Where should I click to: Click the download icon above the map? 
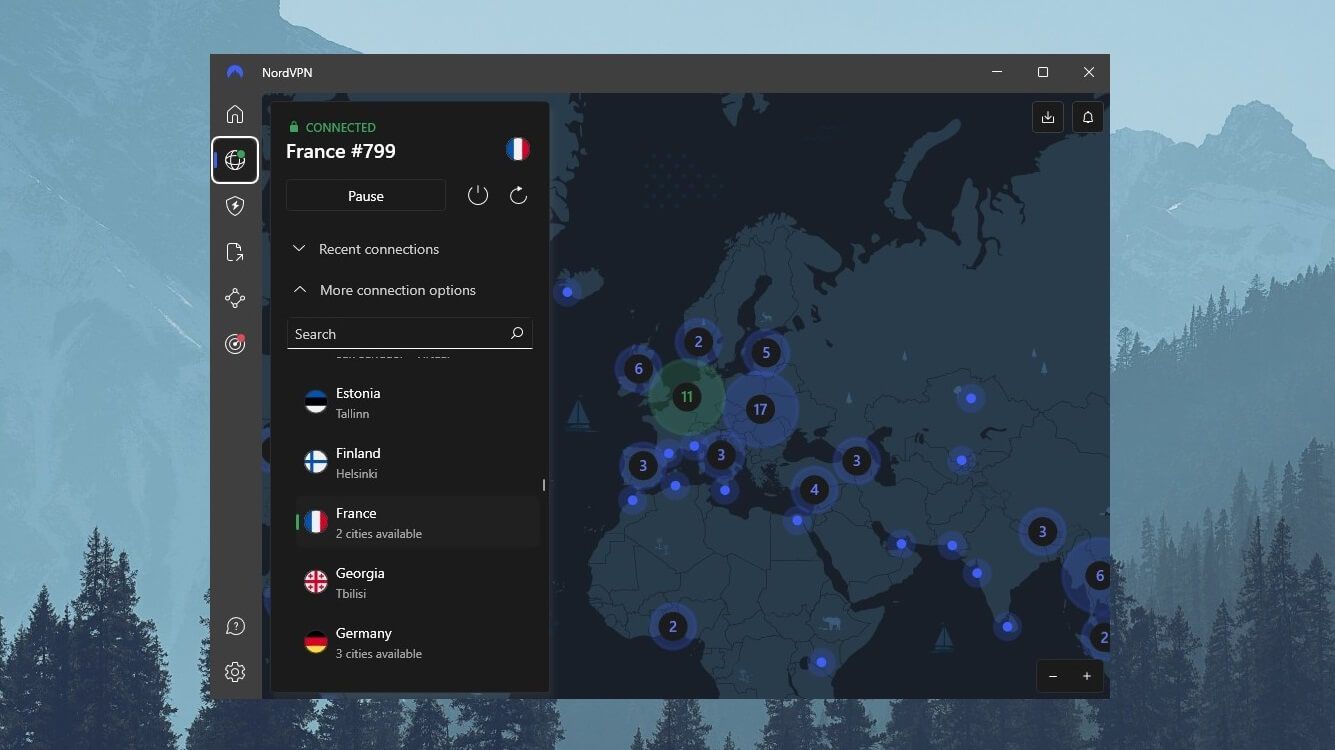tap(1048, 117)
